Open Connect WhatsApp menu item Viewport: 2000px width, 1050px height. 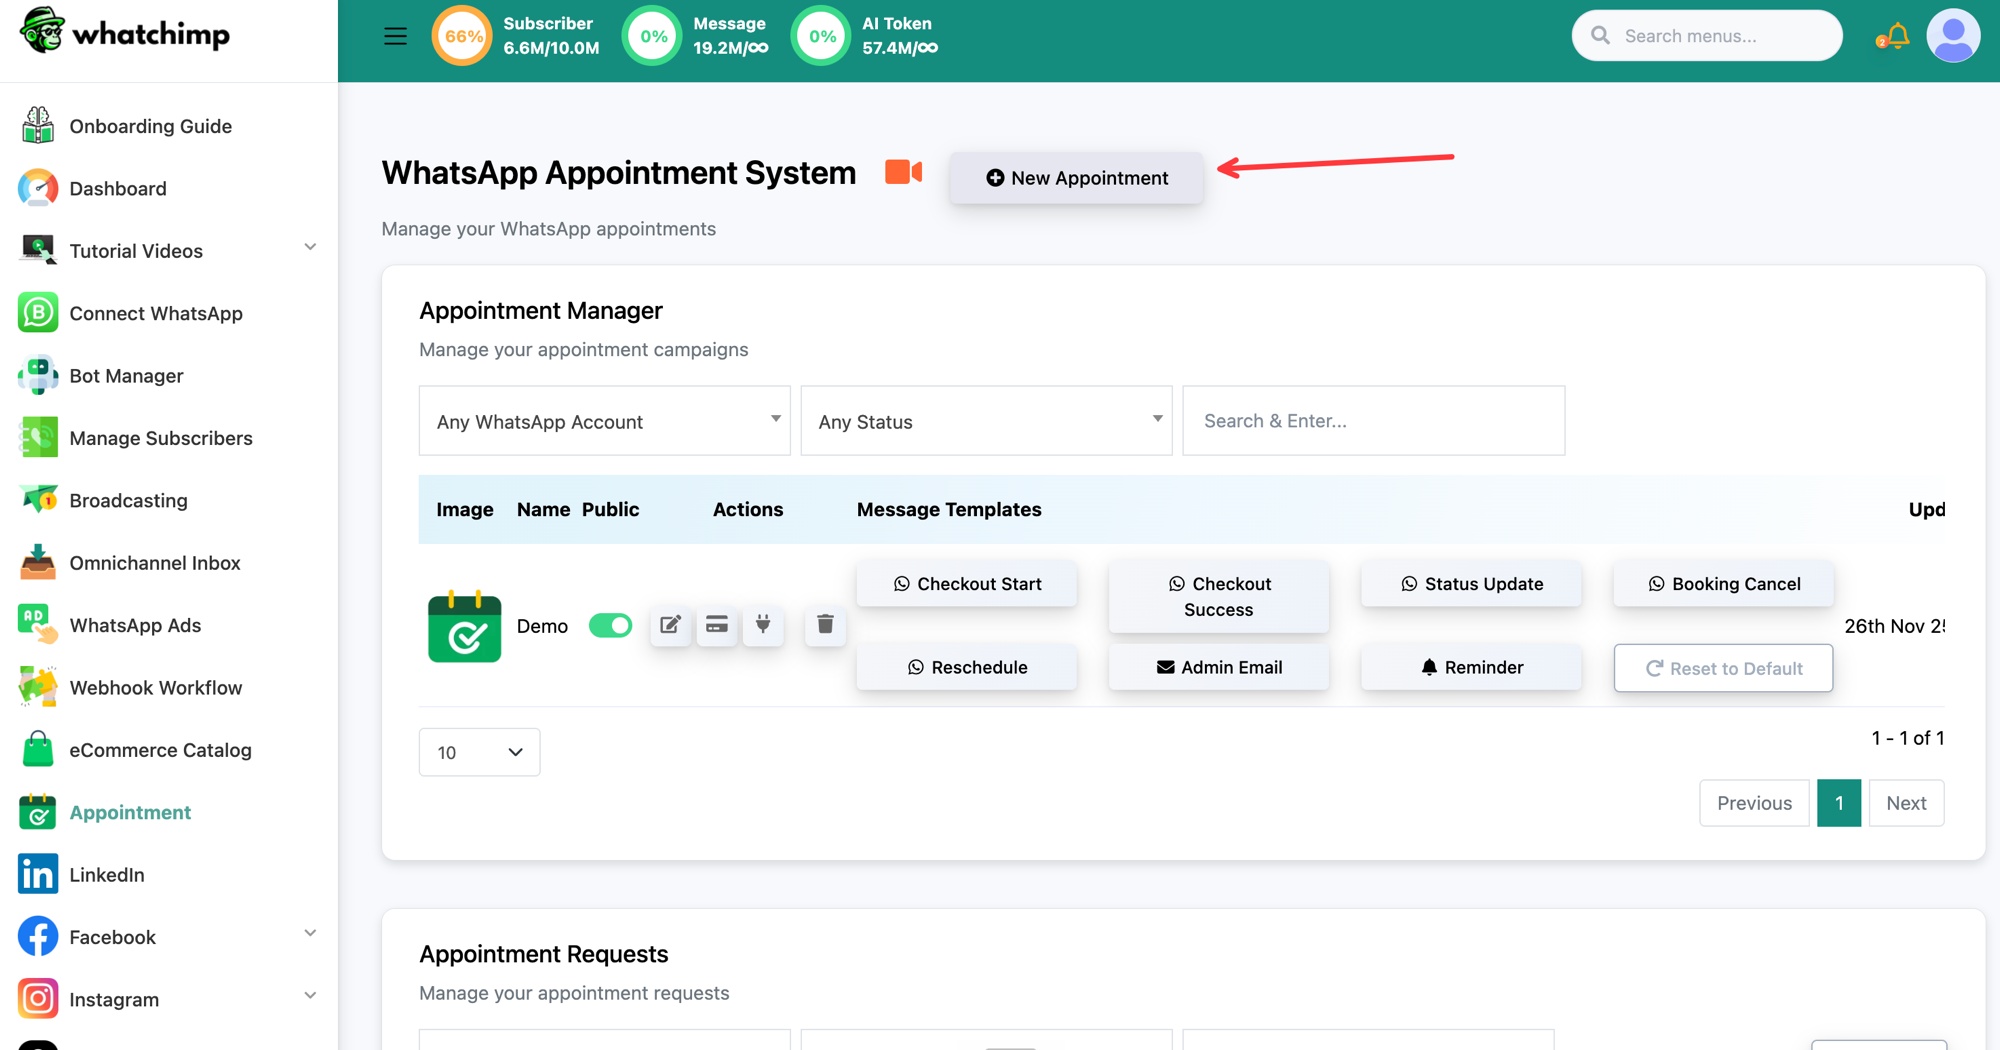click(156, 313)
